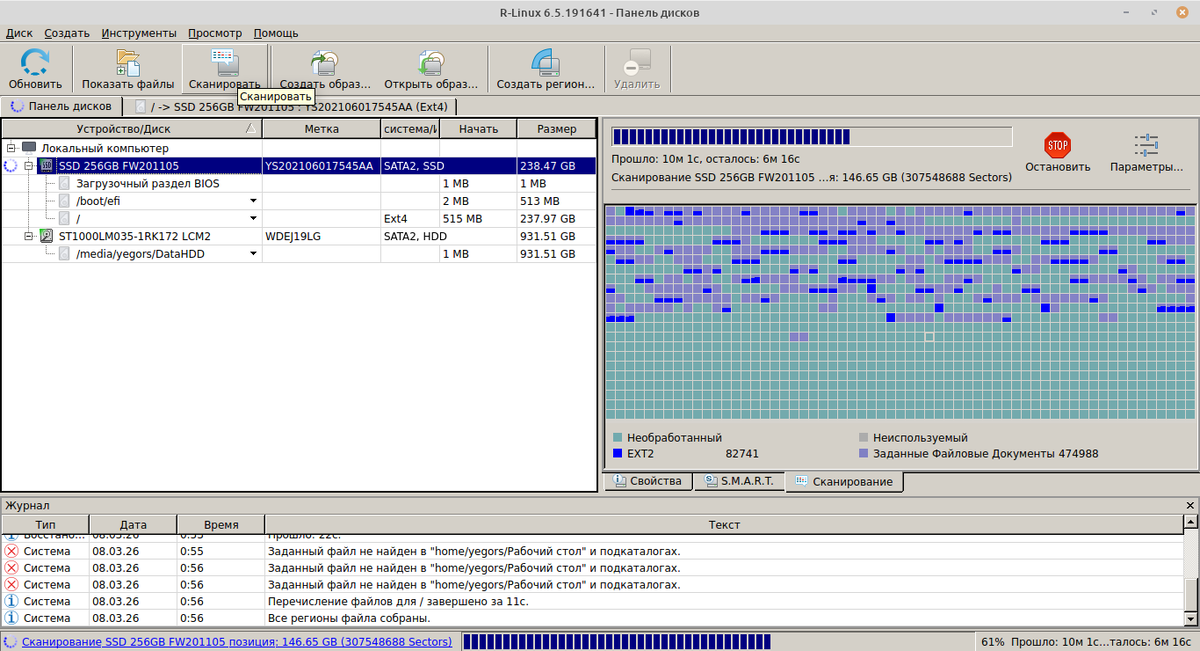Click Создать регион toolbar icon
This screenshot has height=651, width=1200.
[x=546, y=62]
